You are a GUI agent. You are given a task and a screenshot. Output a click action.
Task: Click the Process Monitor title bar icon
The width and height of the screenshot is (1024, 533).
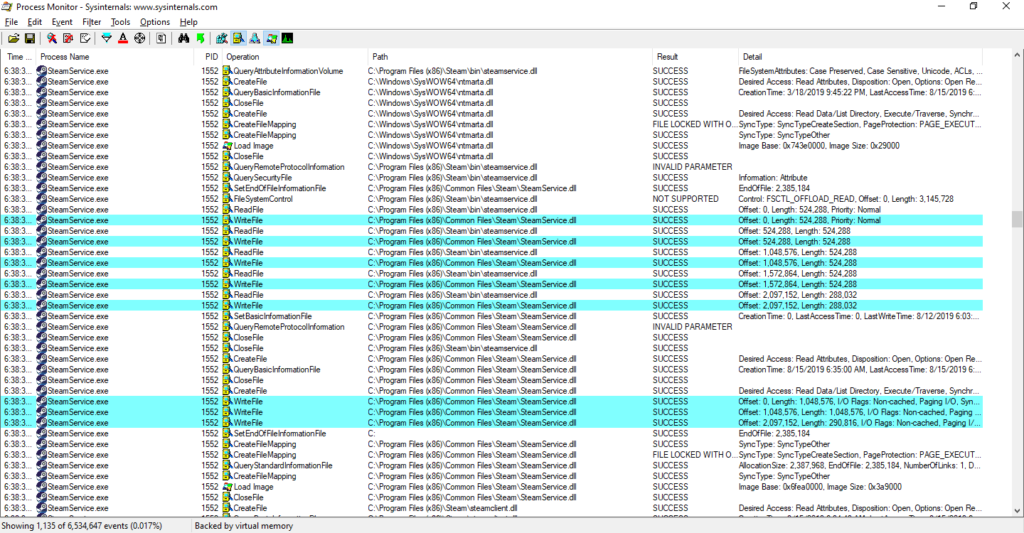[7, 7]
